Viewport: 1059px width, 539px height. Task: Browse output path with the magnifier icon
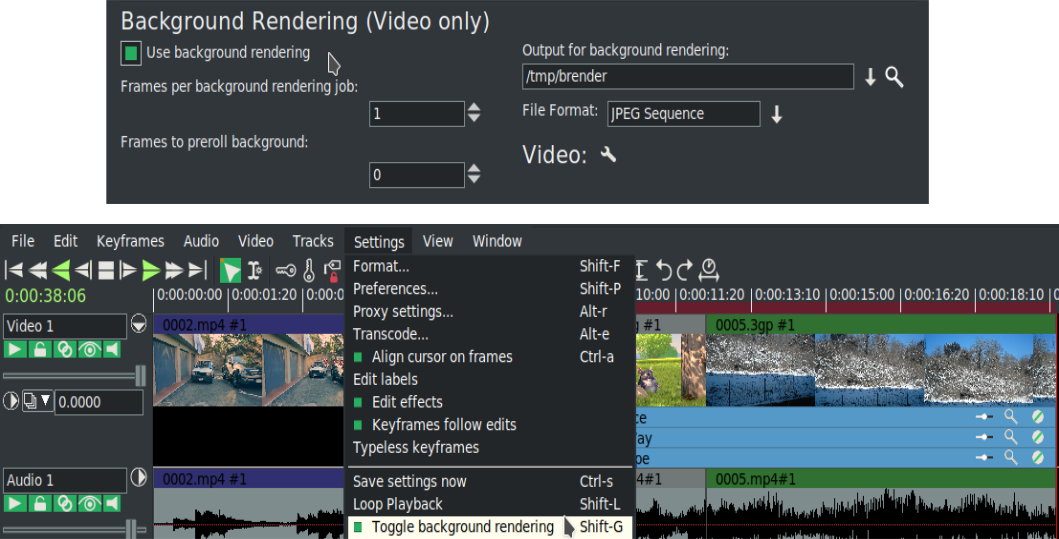895,77
